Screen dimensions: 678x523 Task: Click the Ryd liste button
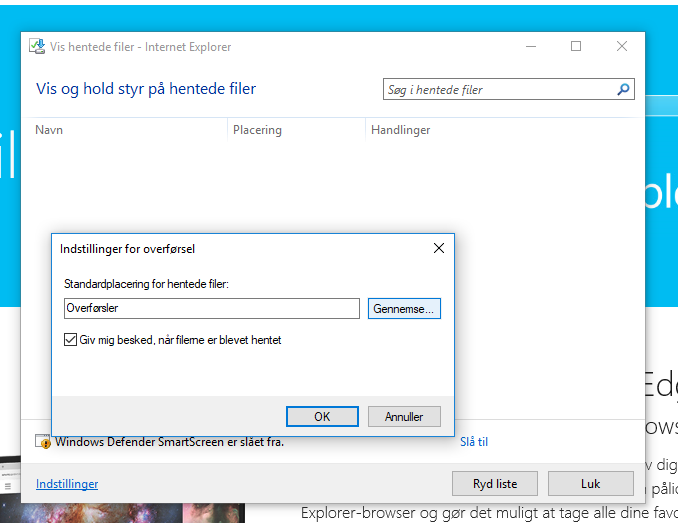pos(495,484)
